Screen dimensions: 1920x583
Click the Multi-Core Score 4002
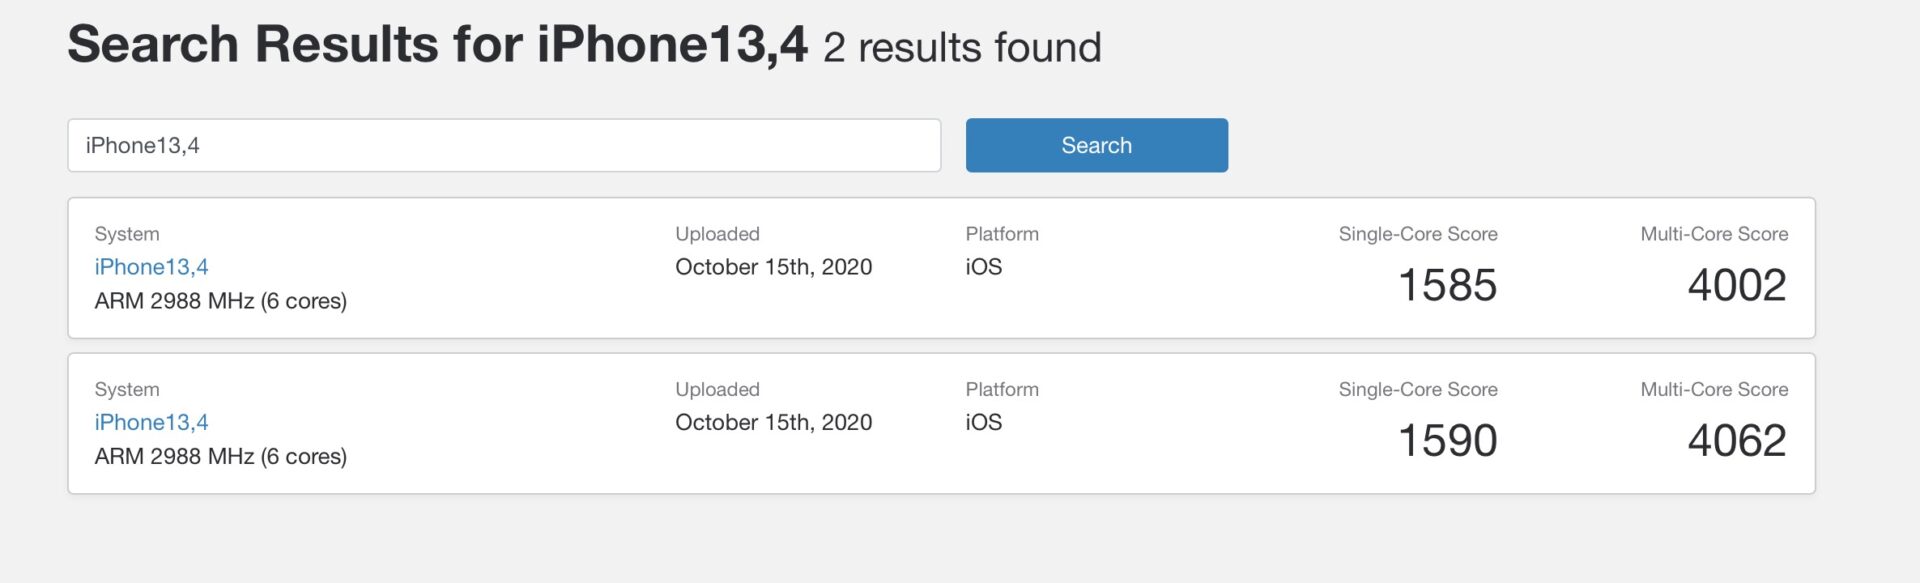[x=1738, y=285]
